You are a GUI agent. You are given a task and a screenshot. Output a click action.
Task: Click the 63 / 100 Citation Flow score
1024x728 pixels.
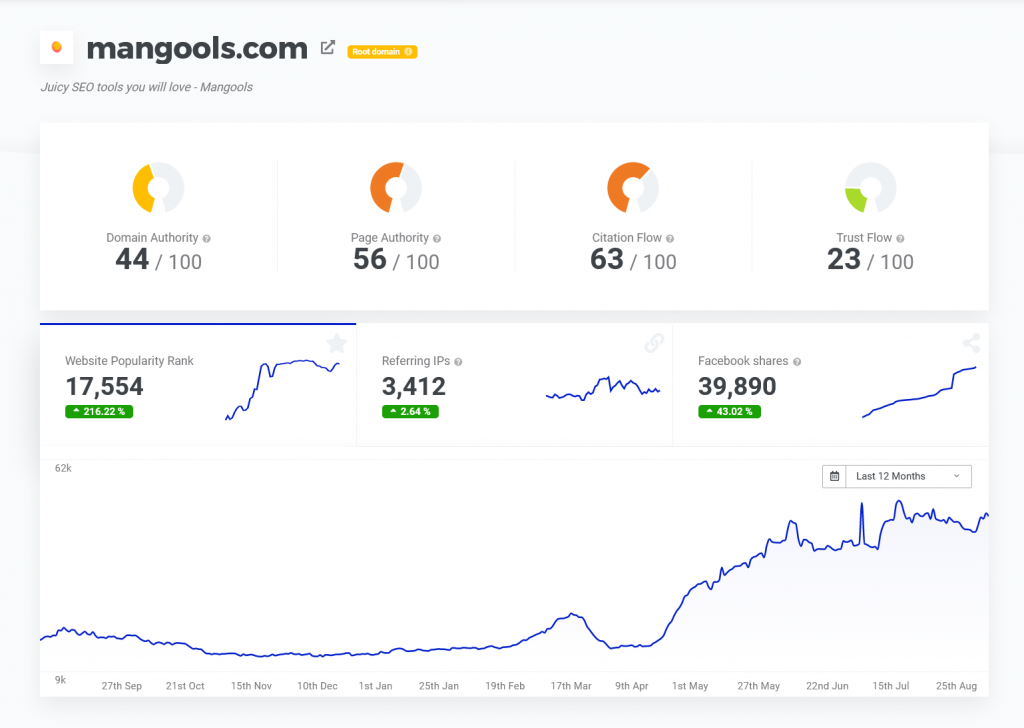pyautogui.click(x=633, y=260)
